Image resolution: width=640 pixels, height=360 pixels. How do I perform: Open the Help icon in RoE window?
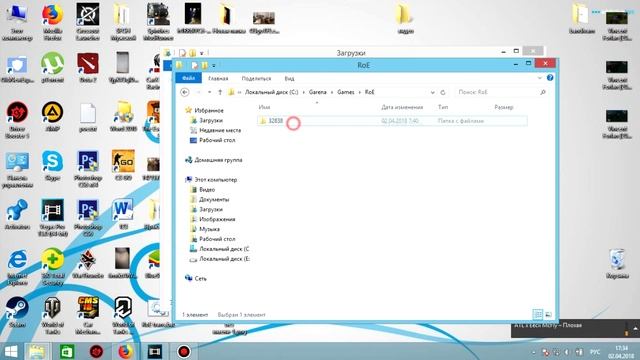click(x=550, y=78)
